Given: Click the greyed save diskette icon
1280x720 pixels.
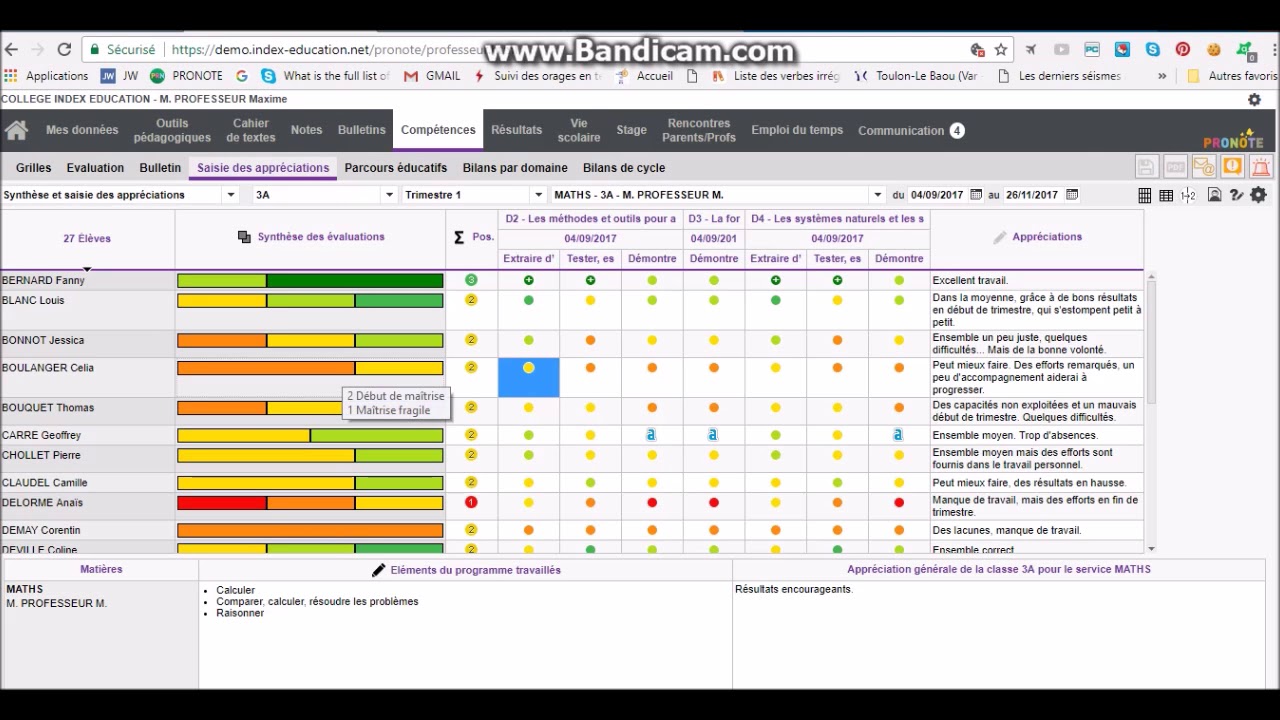Looking at the screenshot, I should click(x=1146, y=167).
